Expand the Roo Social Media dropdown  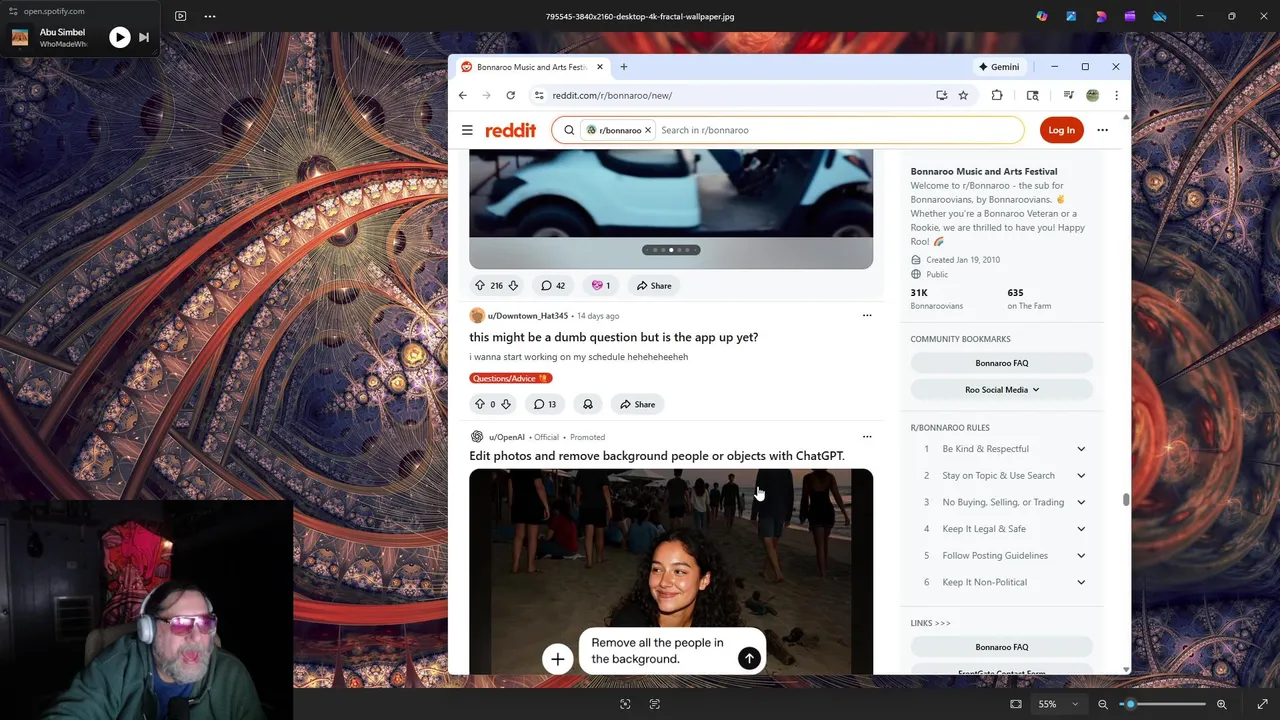pos(1001,389)
